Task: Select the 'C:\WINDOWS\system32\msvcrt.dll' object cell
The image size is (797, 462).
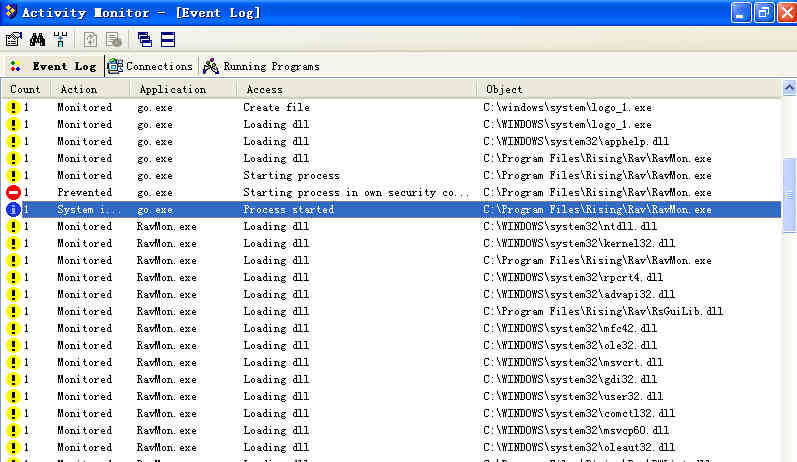Action: click(x=573, y=362)
